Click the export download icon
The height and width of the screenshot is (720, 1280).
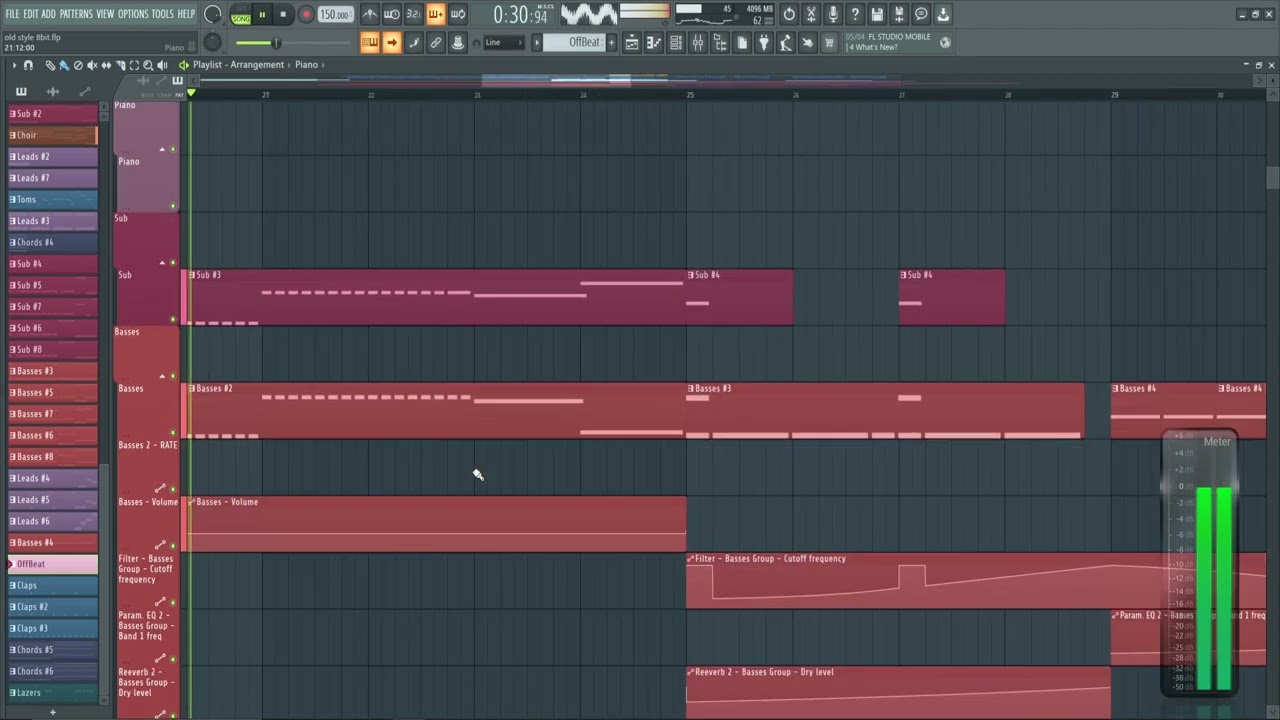pos(943,14)
